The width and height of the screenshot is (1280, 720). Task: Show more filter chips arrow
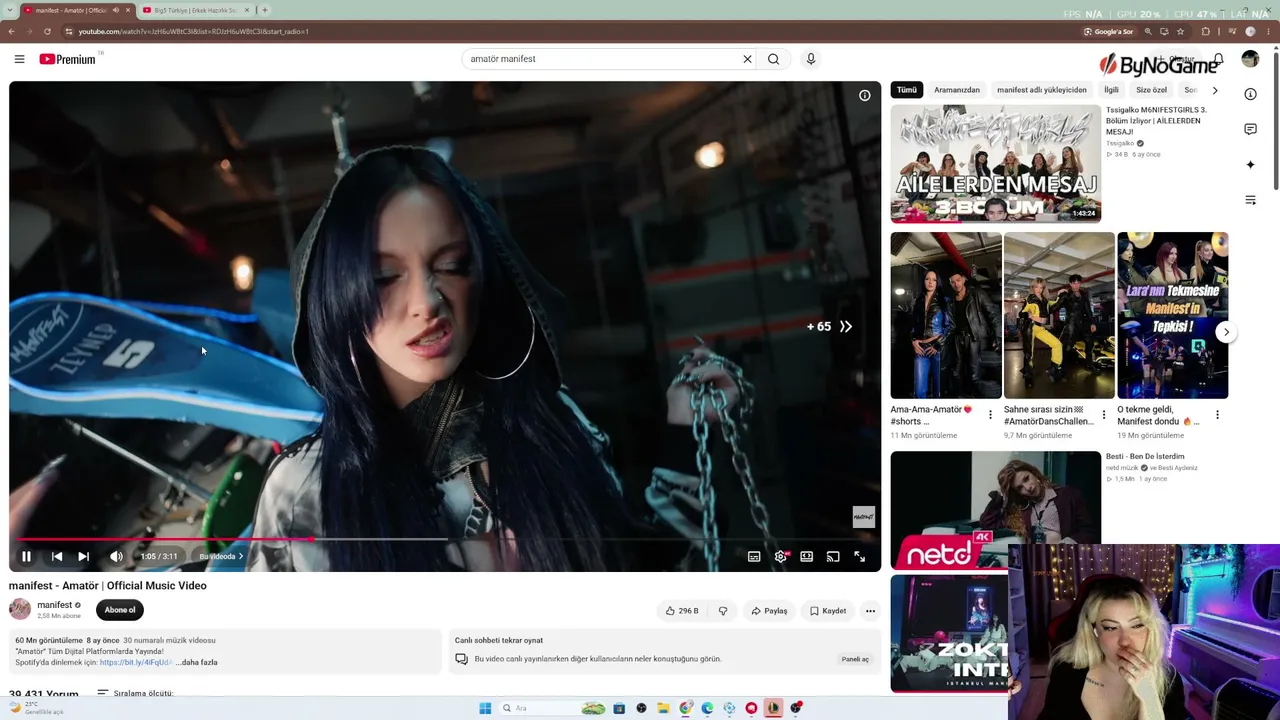[x=1215, y=90]
